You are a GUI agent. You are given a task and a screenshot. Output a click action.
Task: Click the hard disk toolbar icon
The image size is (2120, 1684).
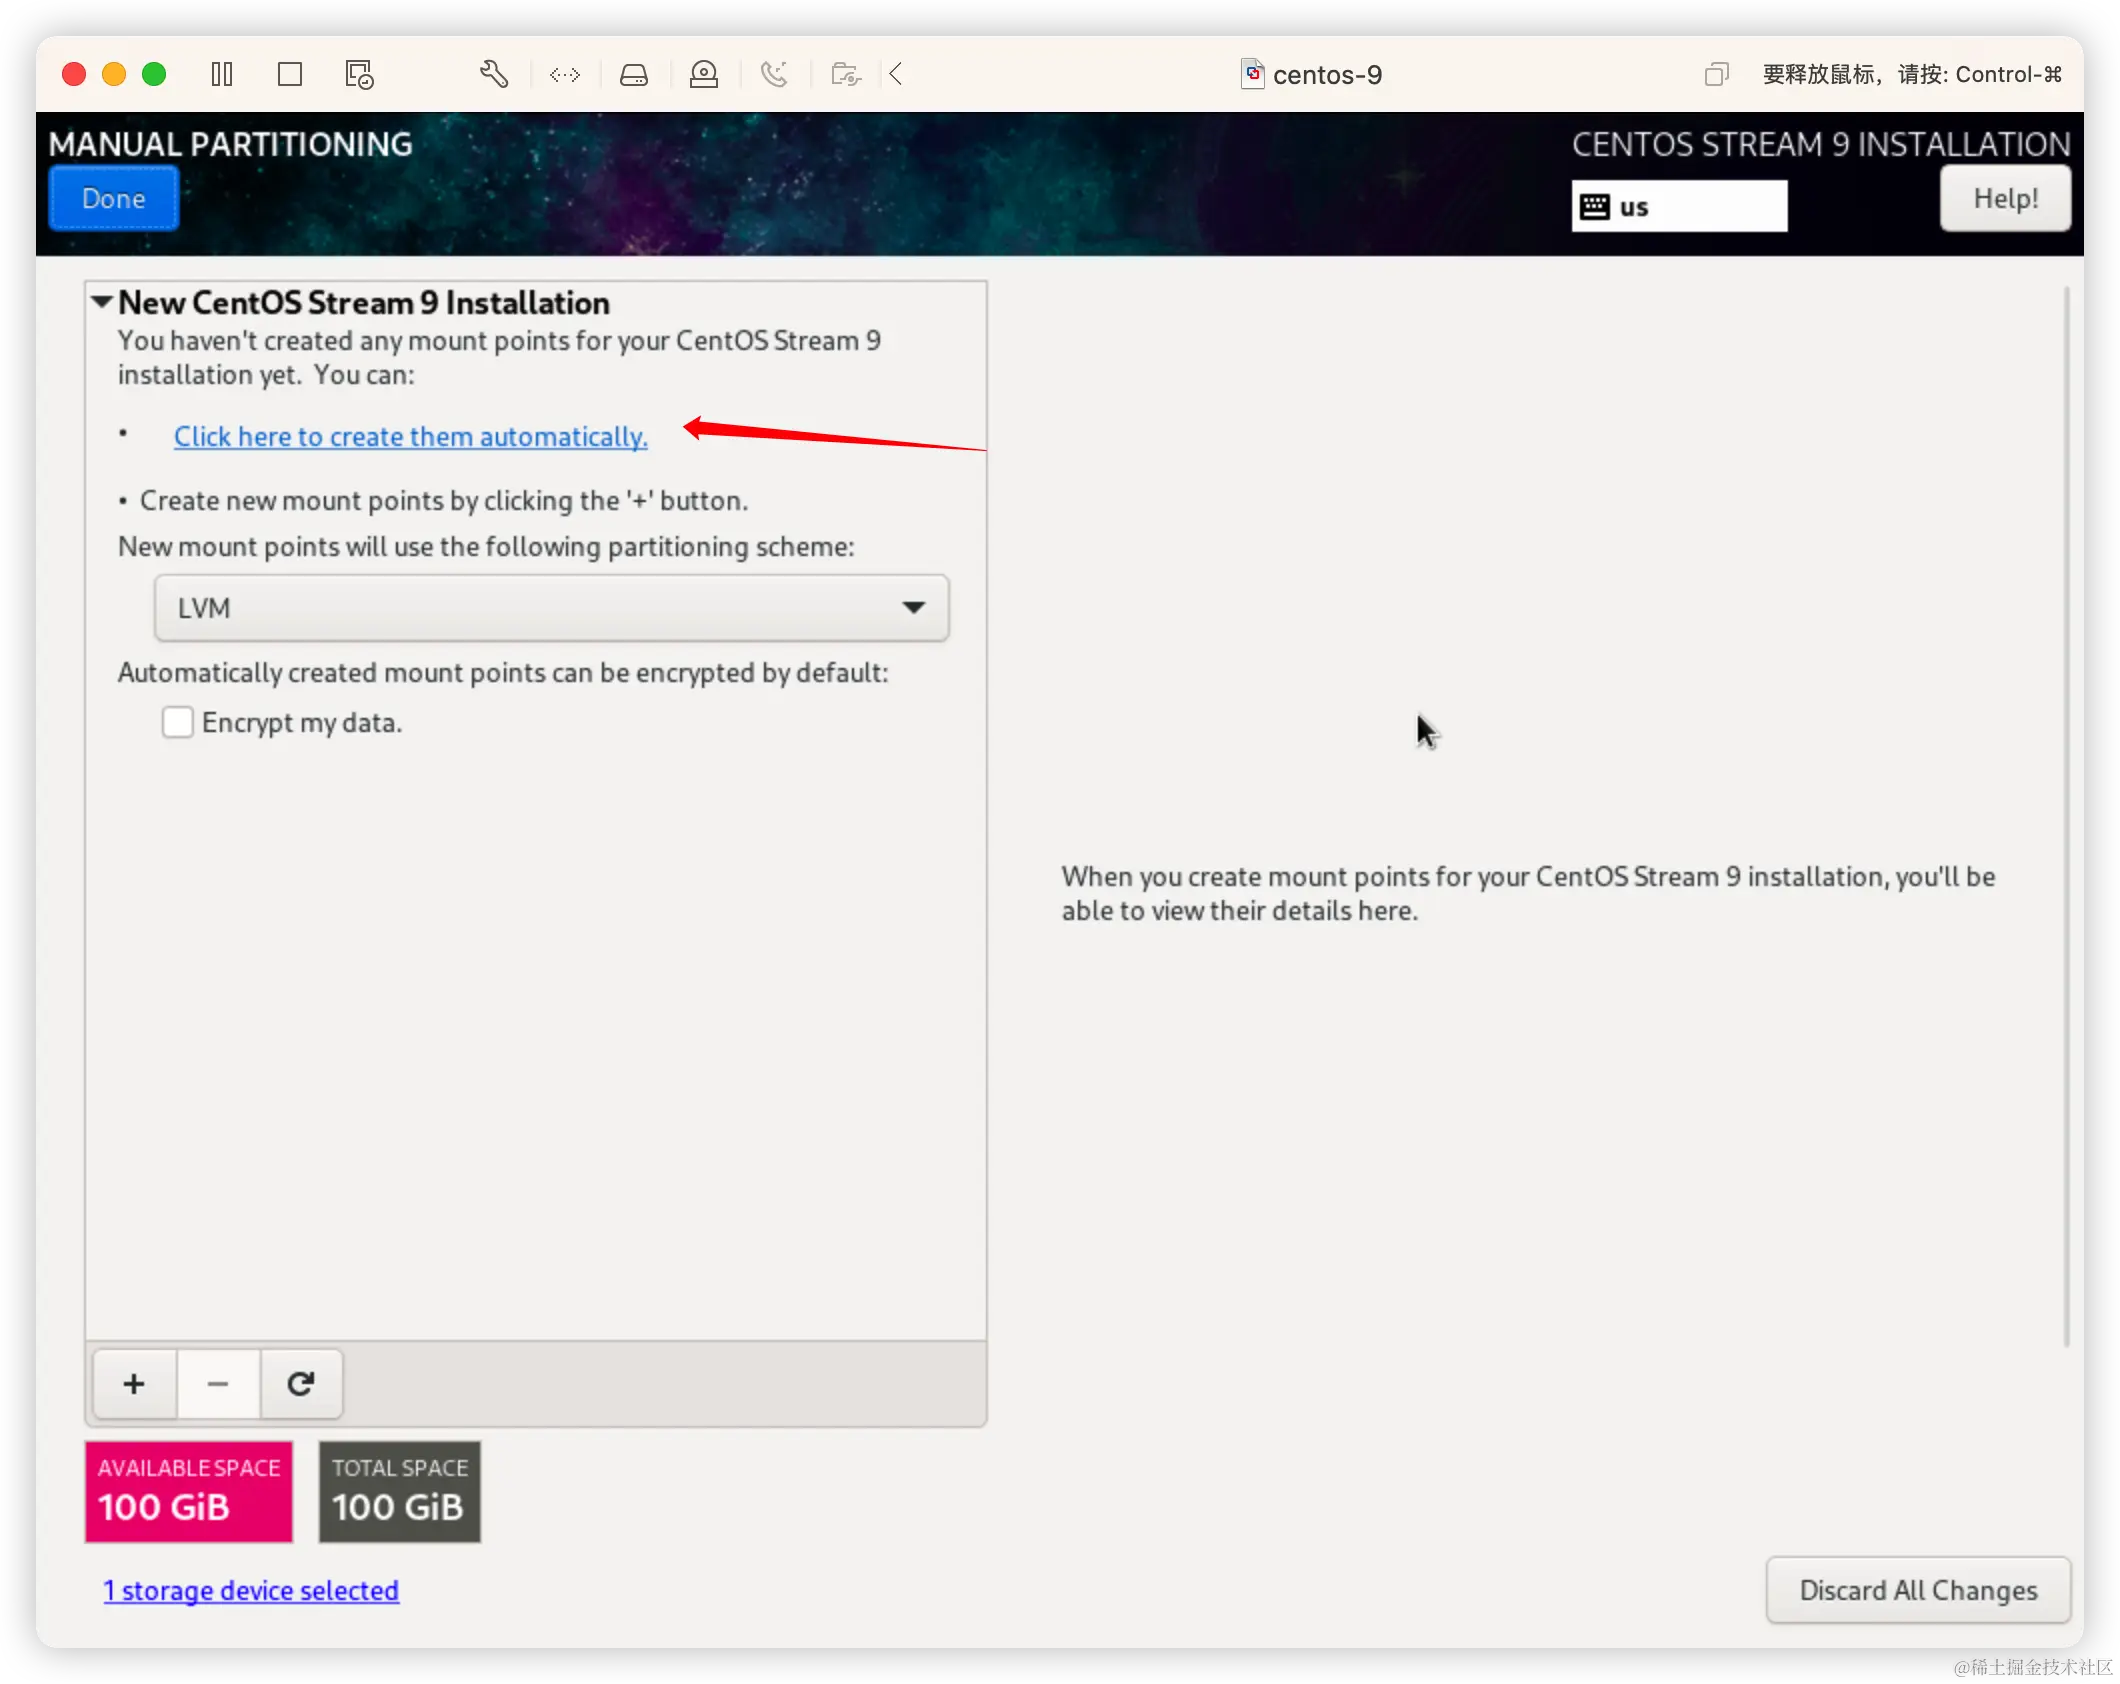click(635, 74)
